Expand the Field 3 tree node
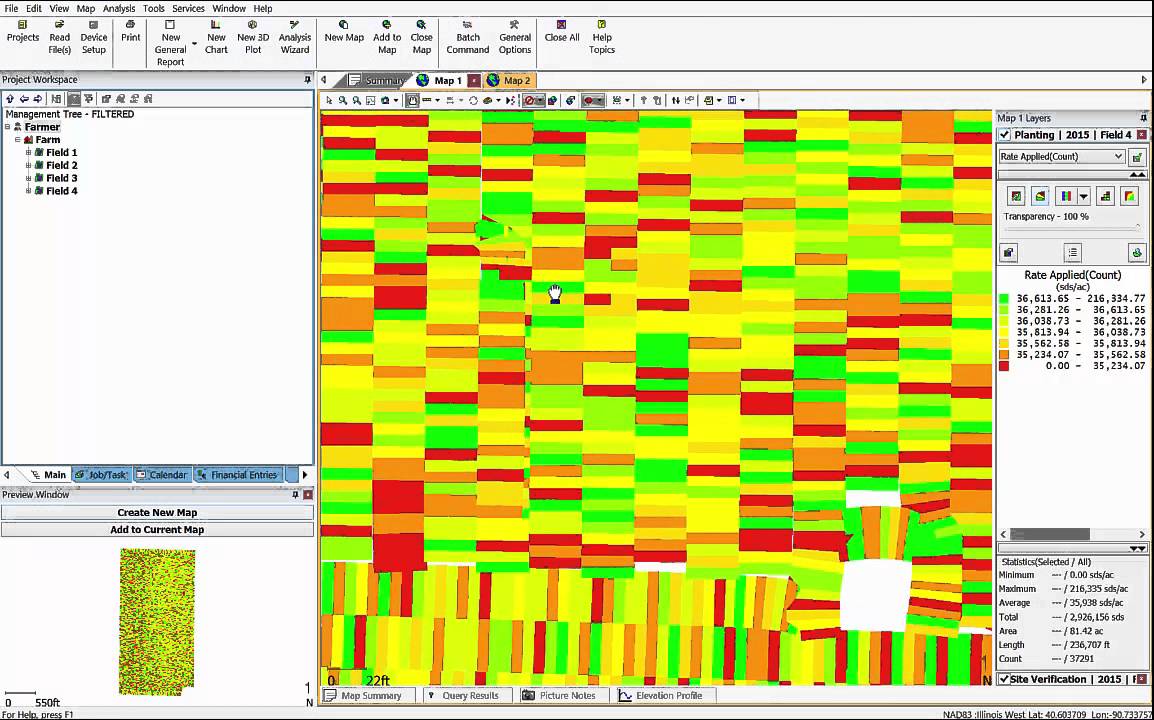Screen dimensions: 1154x720 28,177
